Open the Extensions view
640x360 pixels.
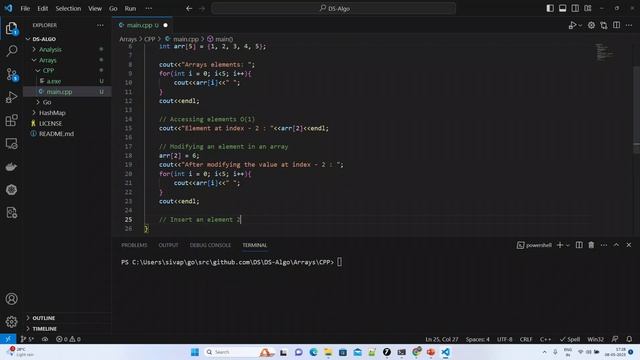click(11, 120)
